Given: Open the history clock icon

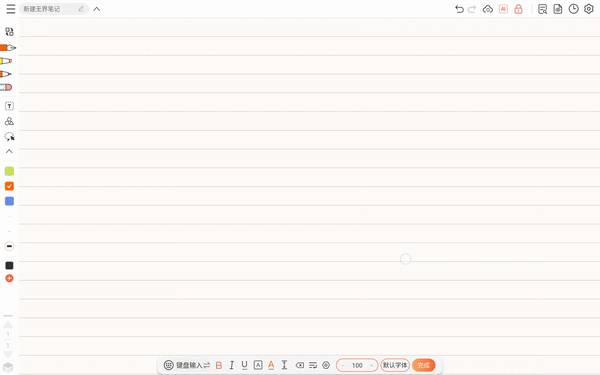Looking at the screenshot, I should (x=573, y=9).
